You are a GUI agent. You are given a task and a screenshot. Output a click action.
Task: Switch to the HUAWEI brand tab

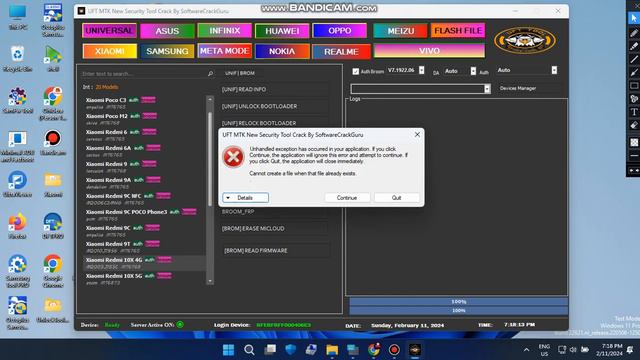[x=282, y=31]
